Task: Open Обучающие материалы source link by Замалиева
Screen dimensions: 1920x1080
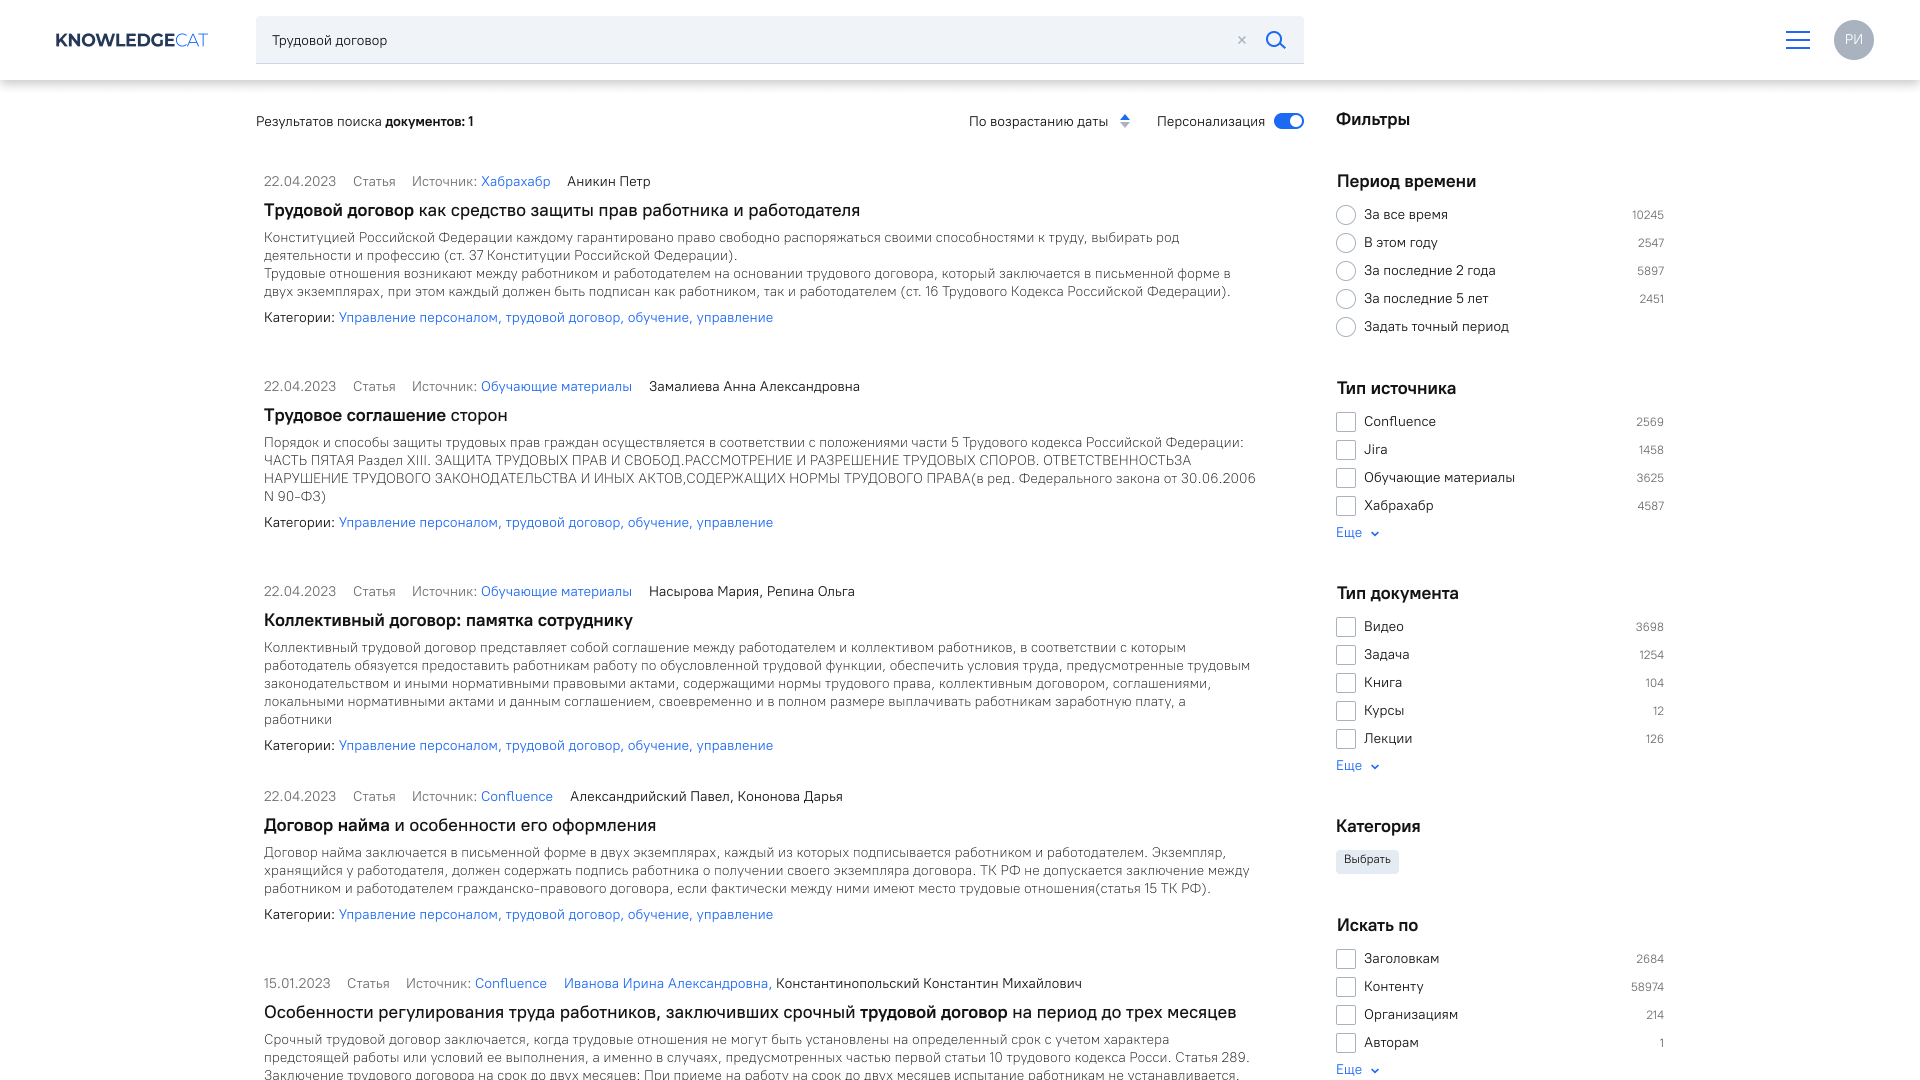Action: pos(556,387)
